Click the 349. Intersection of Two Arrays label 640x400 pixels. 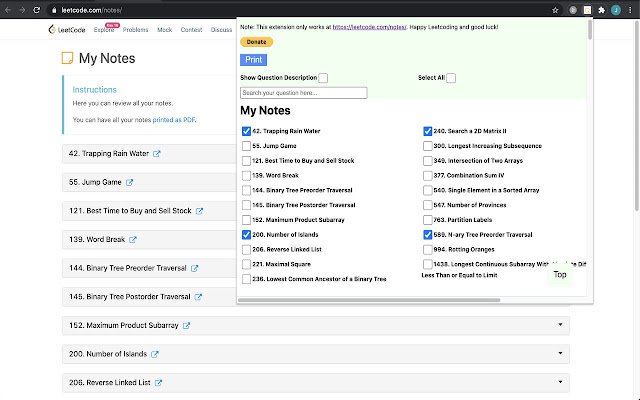(478, 161)
